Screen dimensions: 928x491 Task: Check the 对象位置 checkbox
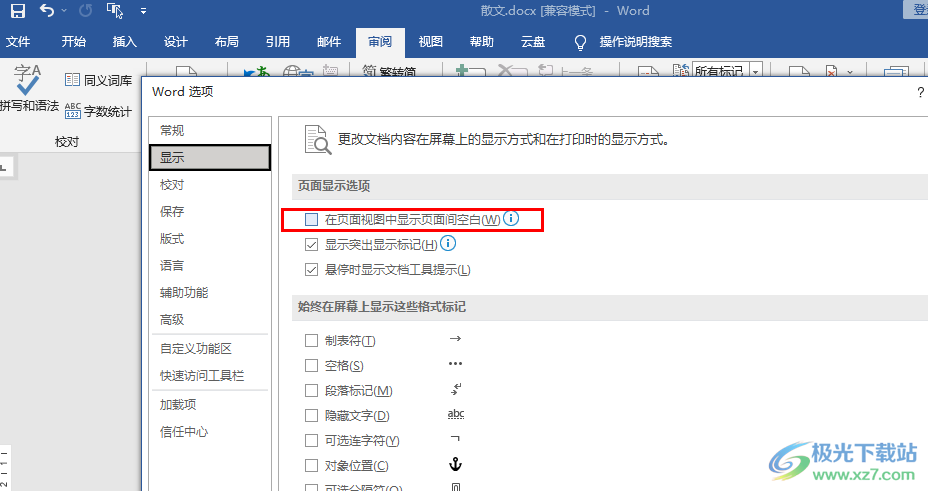311,466
